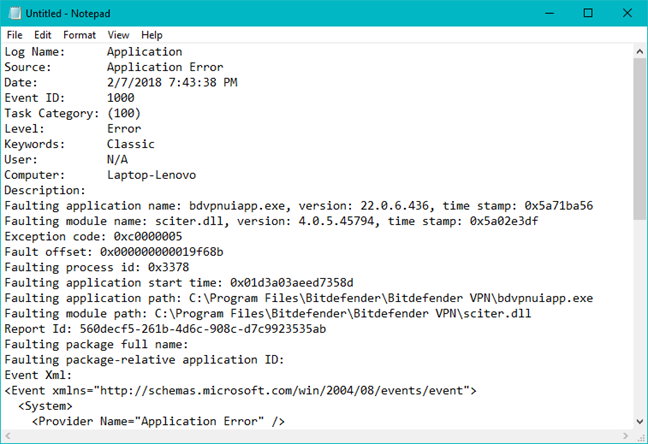Click the Level value "Error"
This screenshot has height=444, width=648.
[124, 129]
